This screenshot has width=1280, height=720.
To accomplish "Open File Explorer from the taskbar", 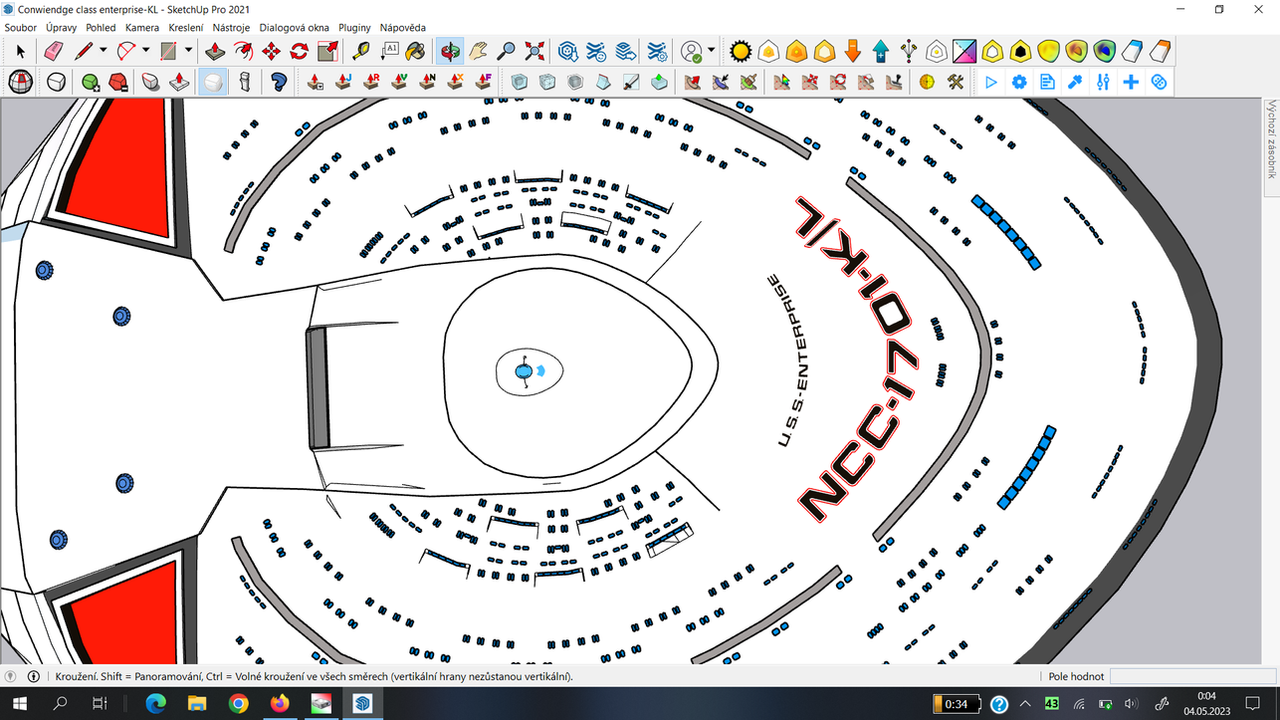I will click(197, 704).
